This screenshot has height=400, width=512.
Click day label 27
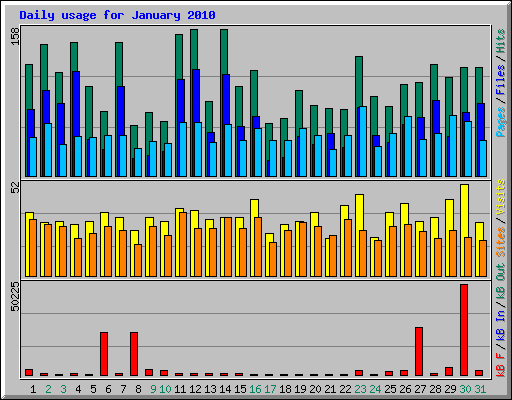pyautogui.click(x=420, y=389)
